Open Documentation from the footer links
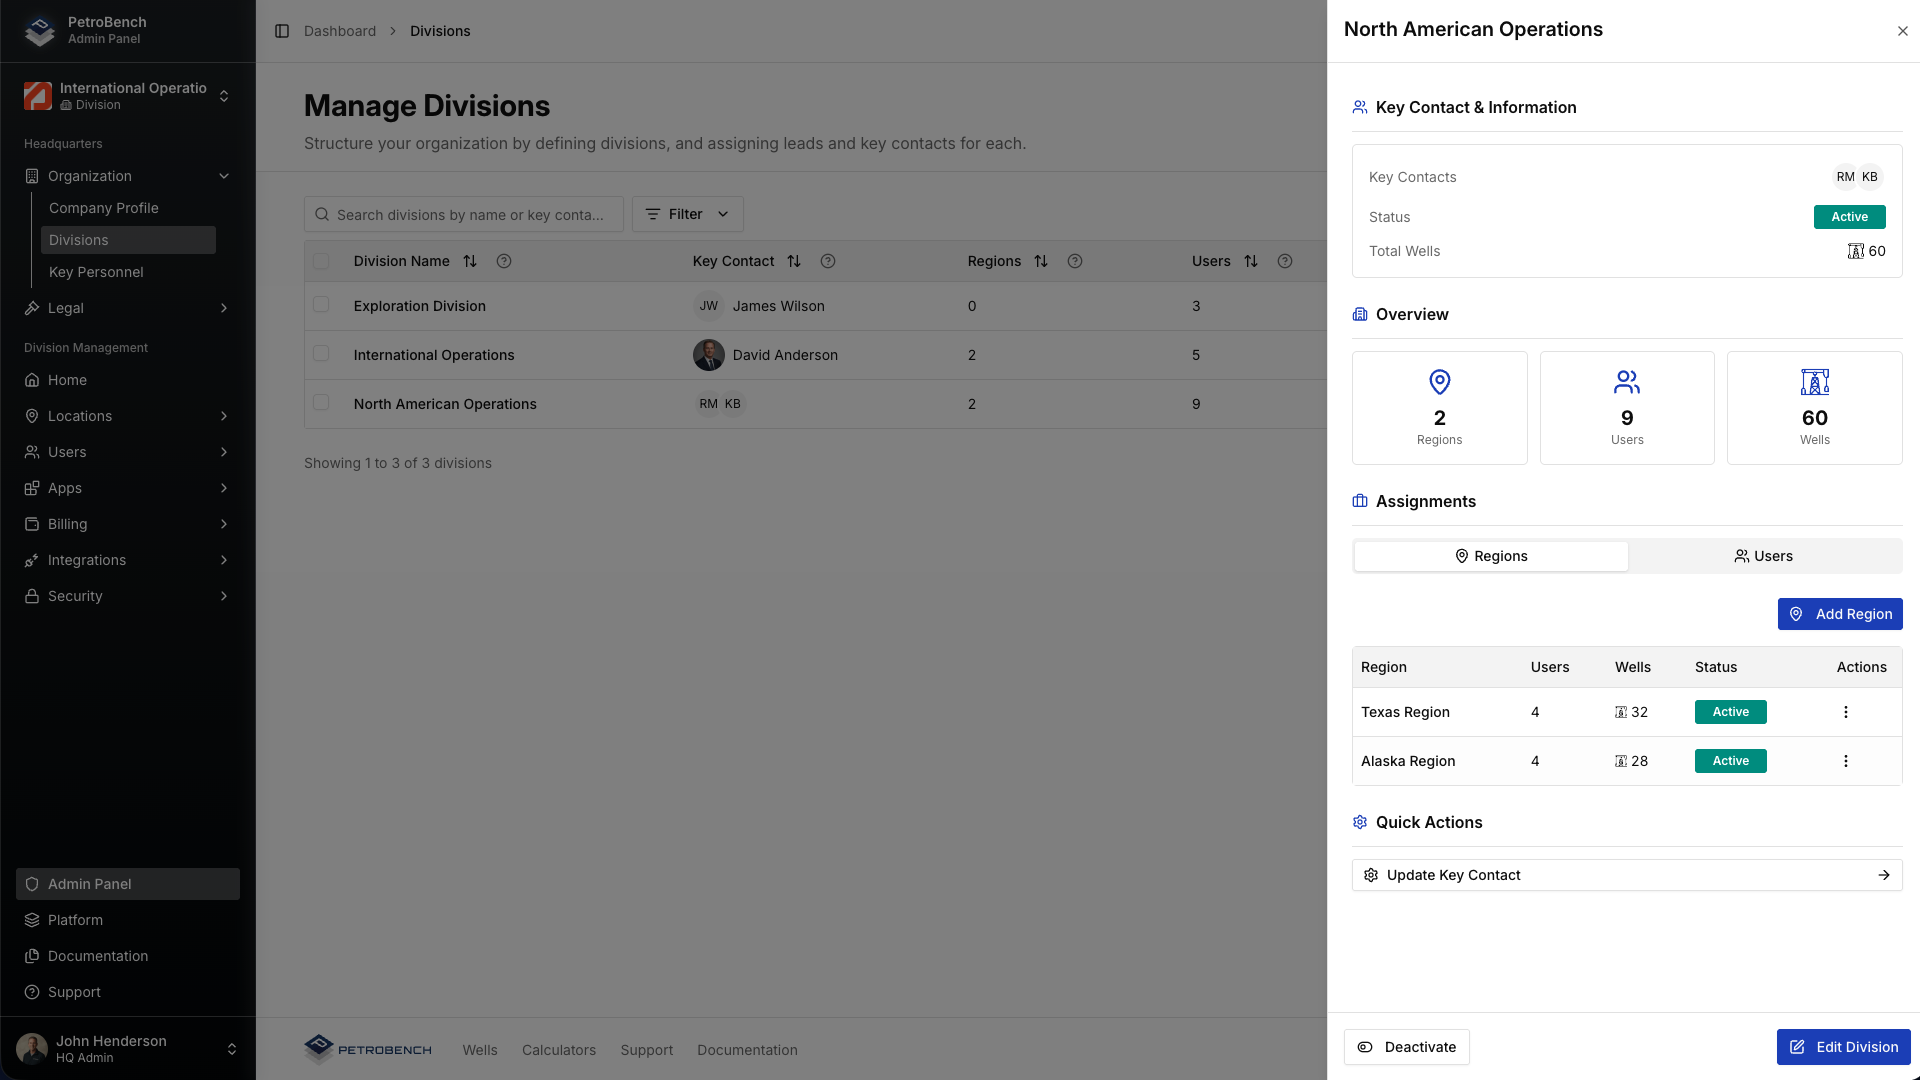 coord(747,1050)
